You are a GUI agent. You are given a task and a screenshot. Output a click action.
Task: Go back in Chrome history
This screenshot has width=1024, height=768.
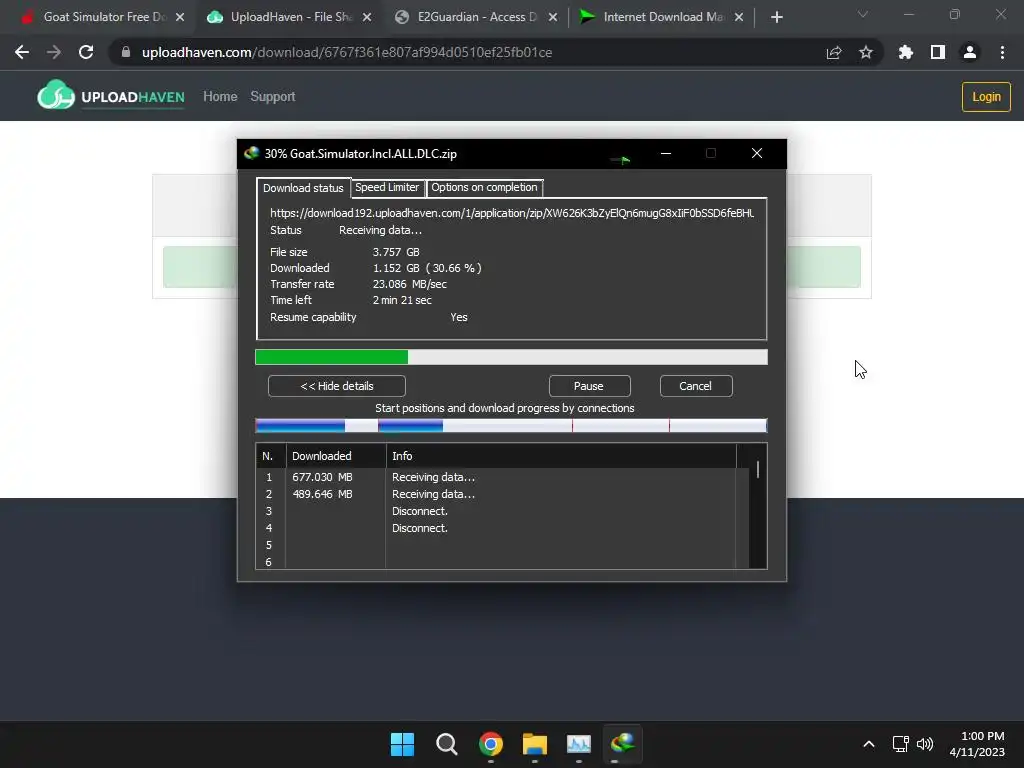[x=22, y=52]
